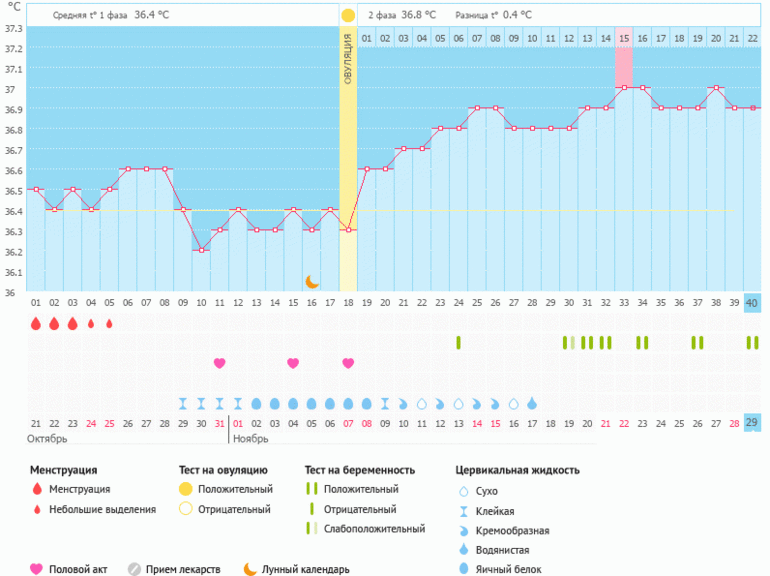Click the yellow sun ovulation icon in header
Image resolution: width=770 pixels, height=576 pixels.
coord(347,15)
